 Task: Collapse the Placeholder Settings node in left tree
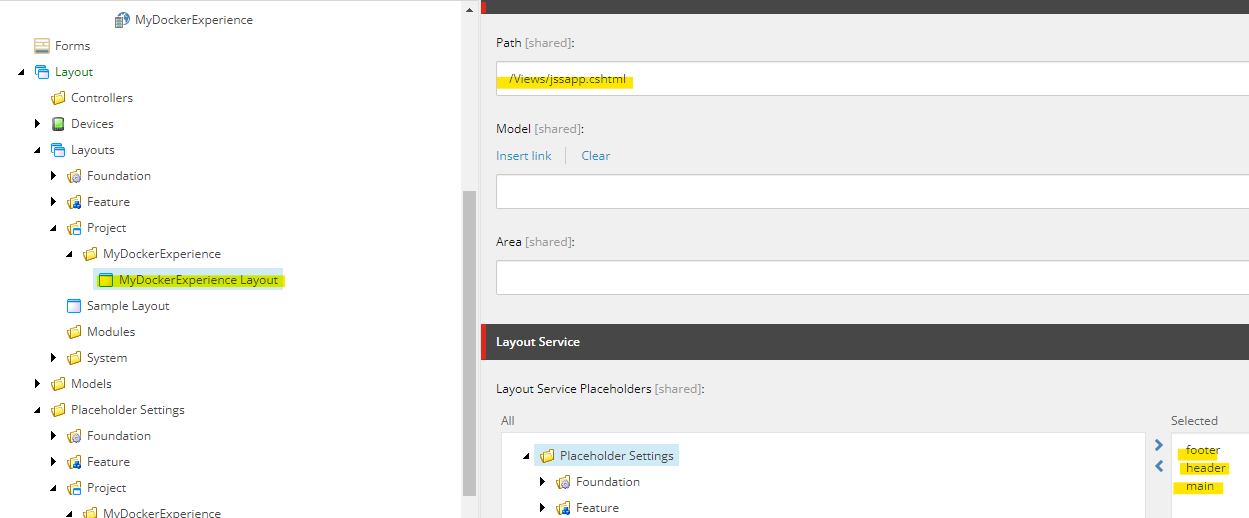[38, 410]
